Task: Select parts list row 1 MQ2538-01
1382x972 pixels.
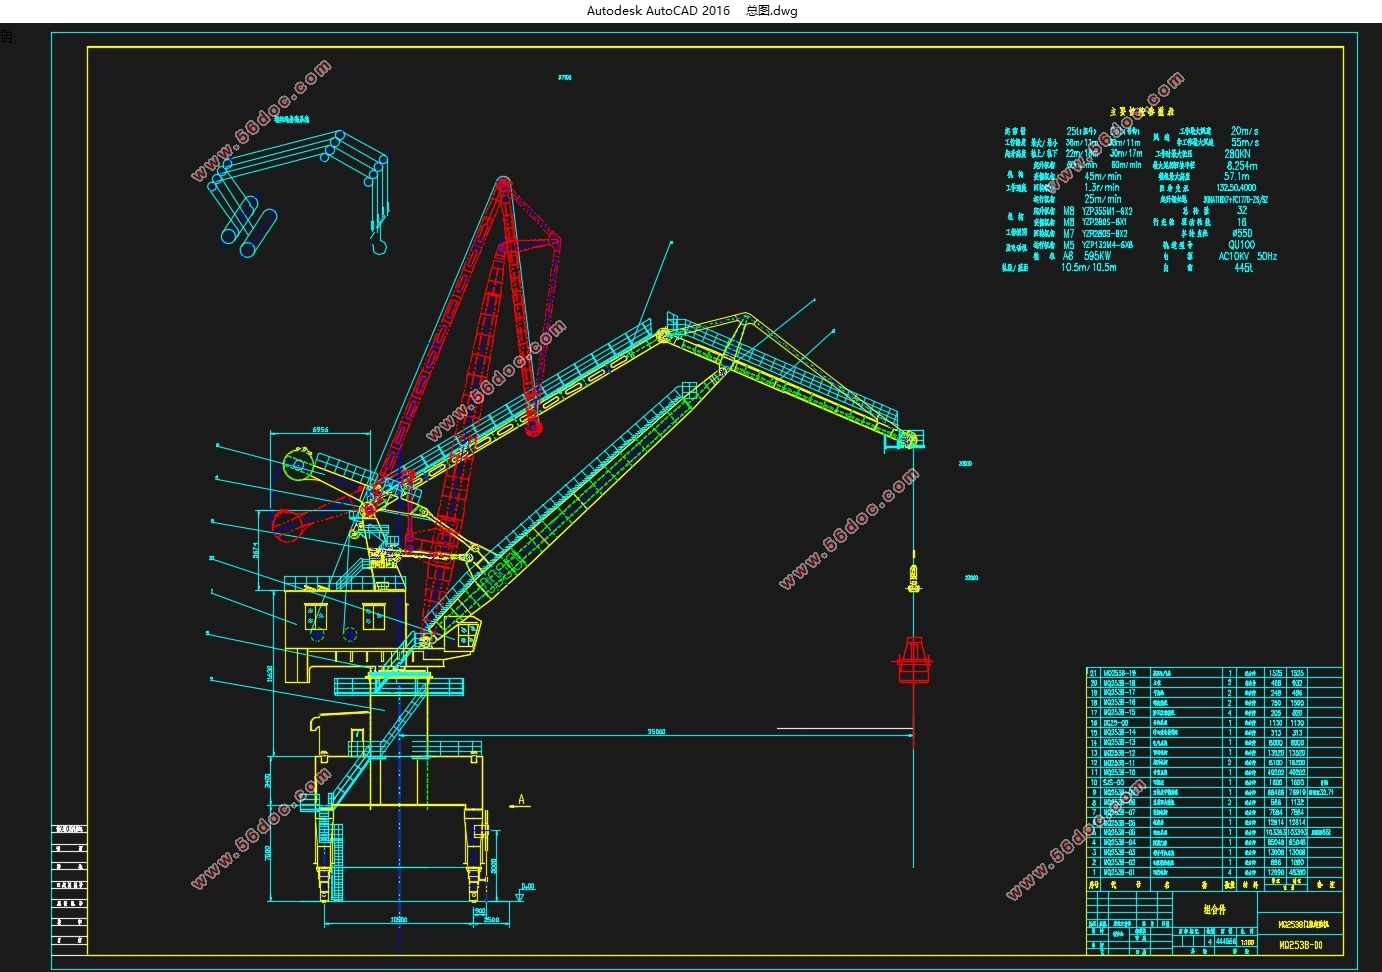Action: tap(1119, 872)
